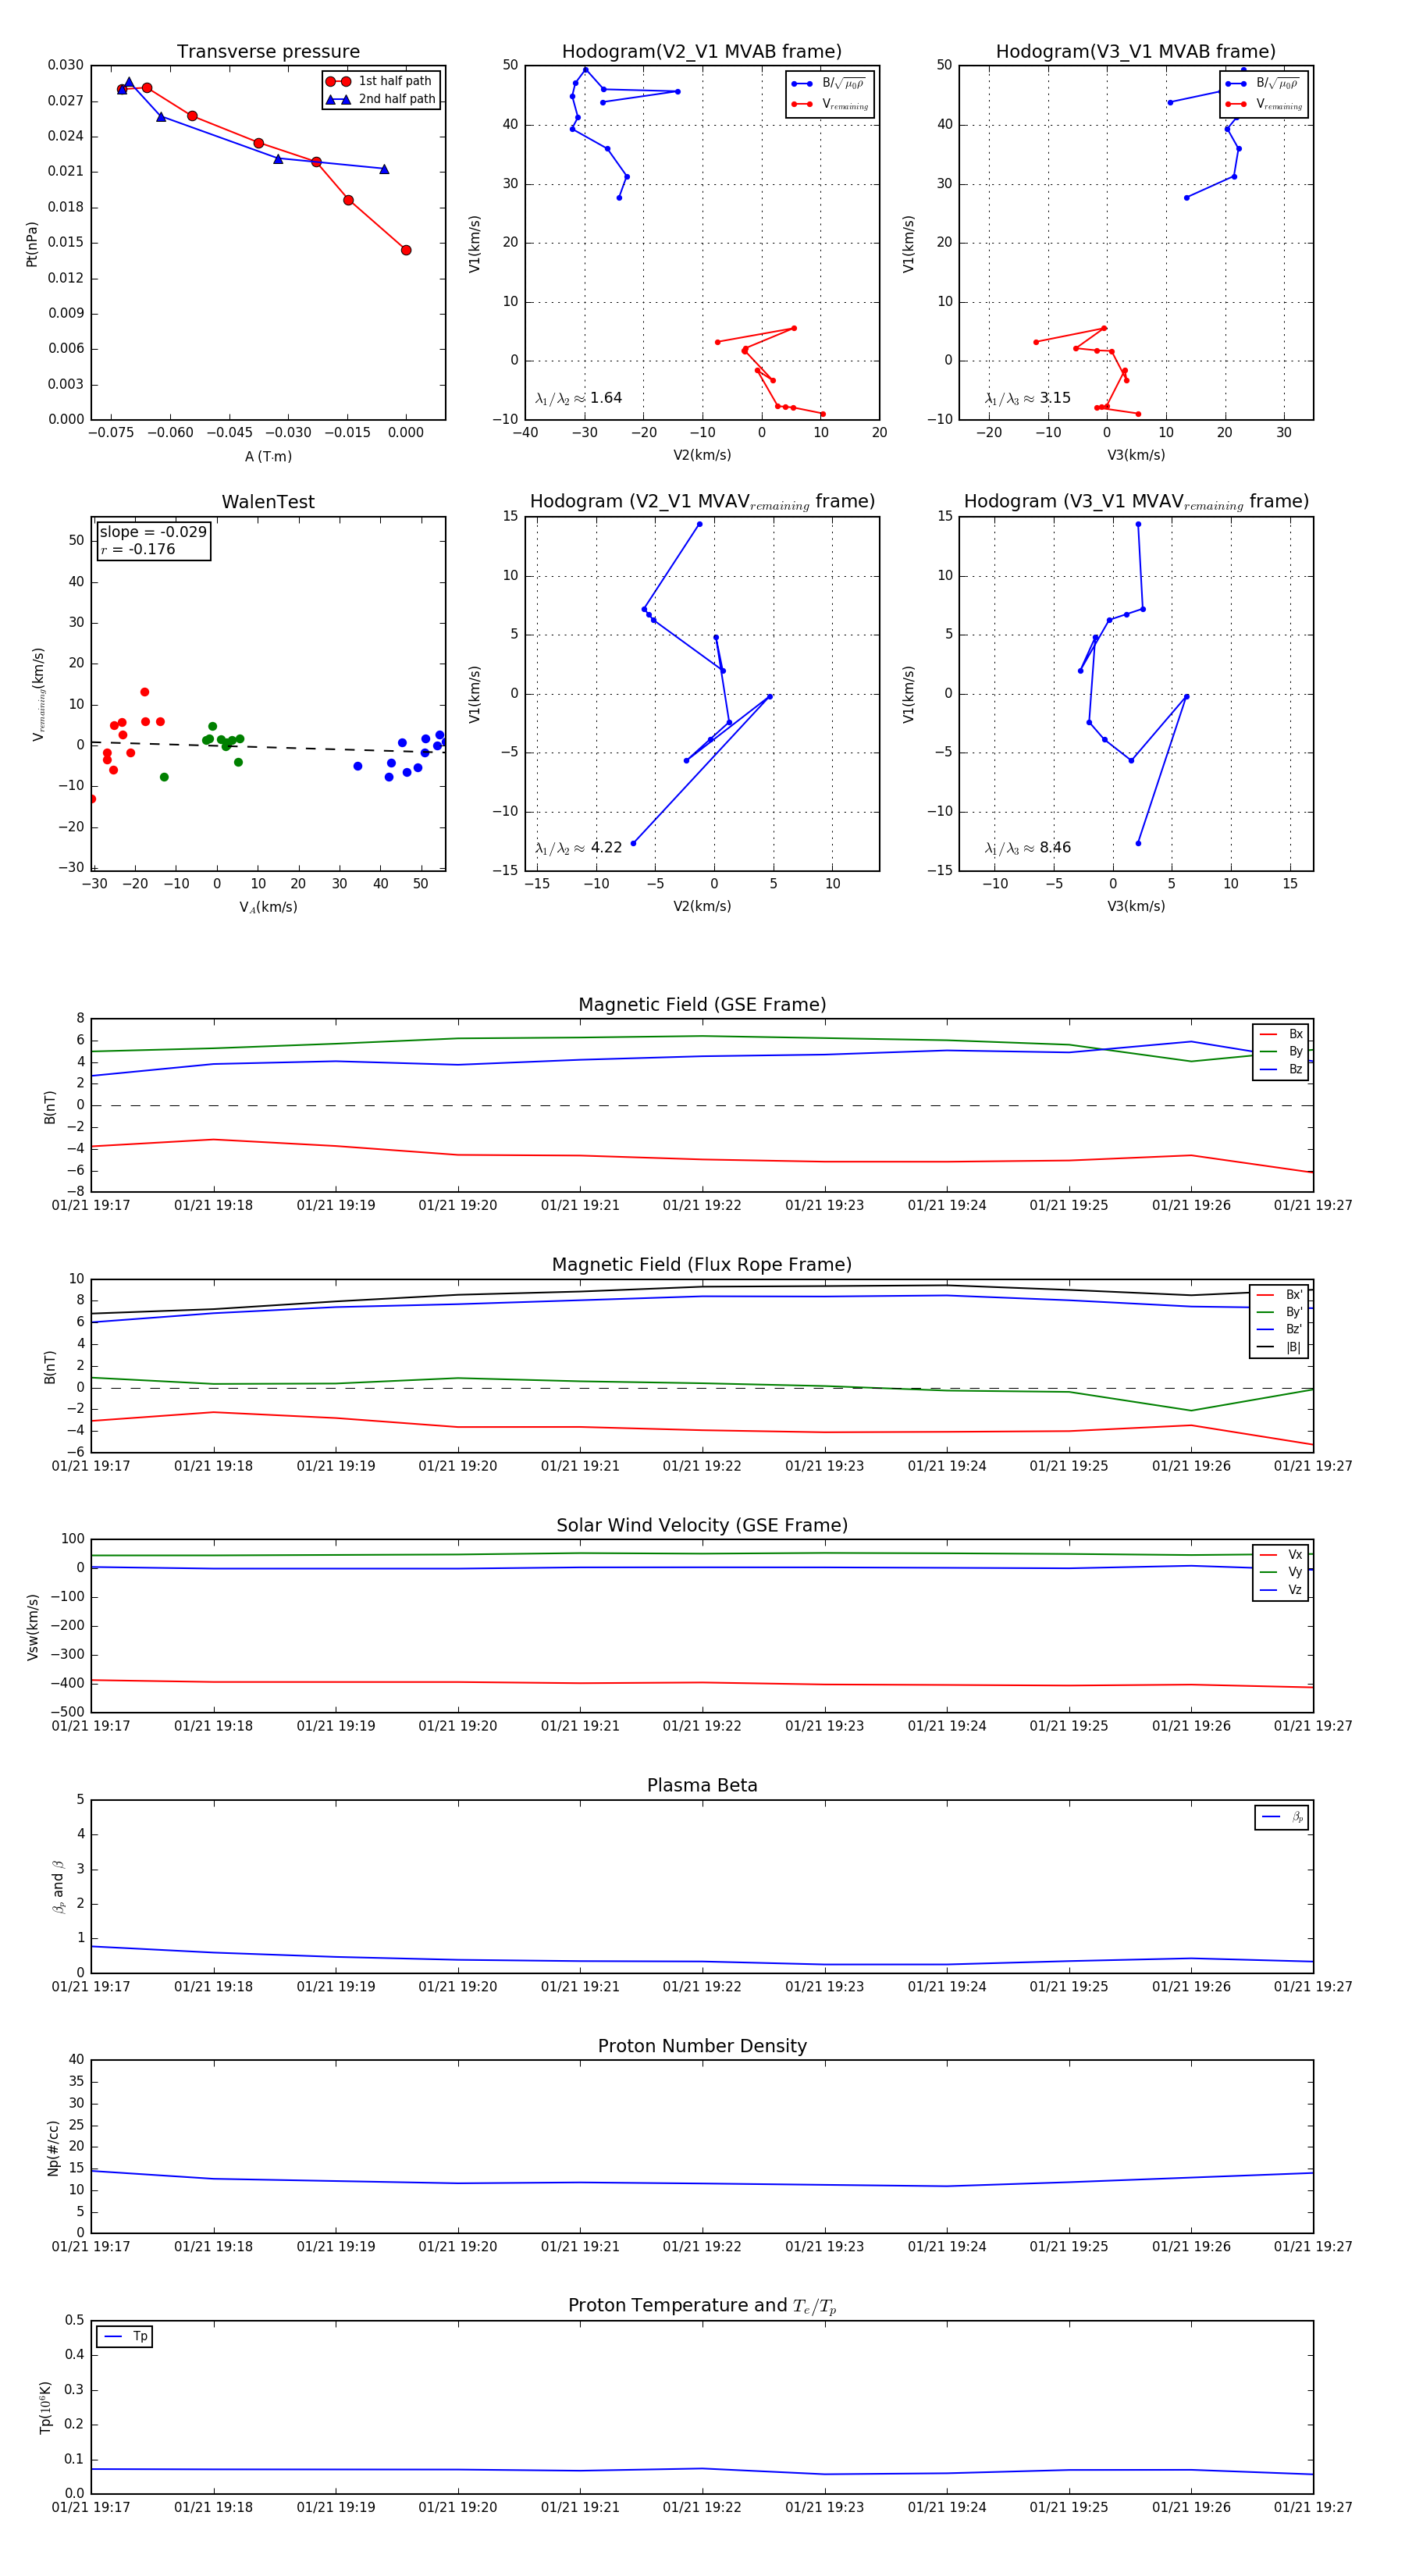Click the 'Np(#/cc)' y-axis label
This screenshot has width=1405, height=2576.
tap(53, 2148)
